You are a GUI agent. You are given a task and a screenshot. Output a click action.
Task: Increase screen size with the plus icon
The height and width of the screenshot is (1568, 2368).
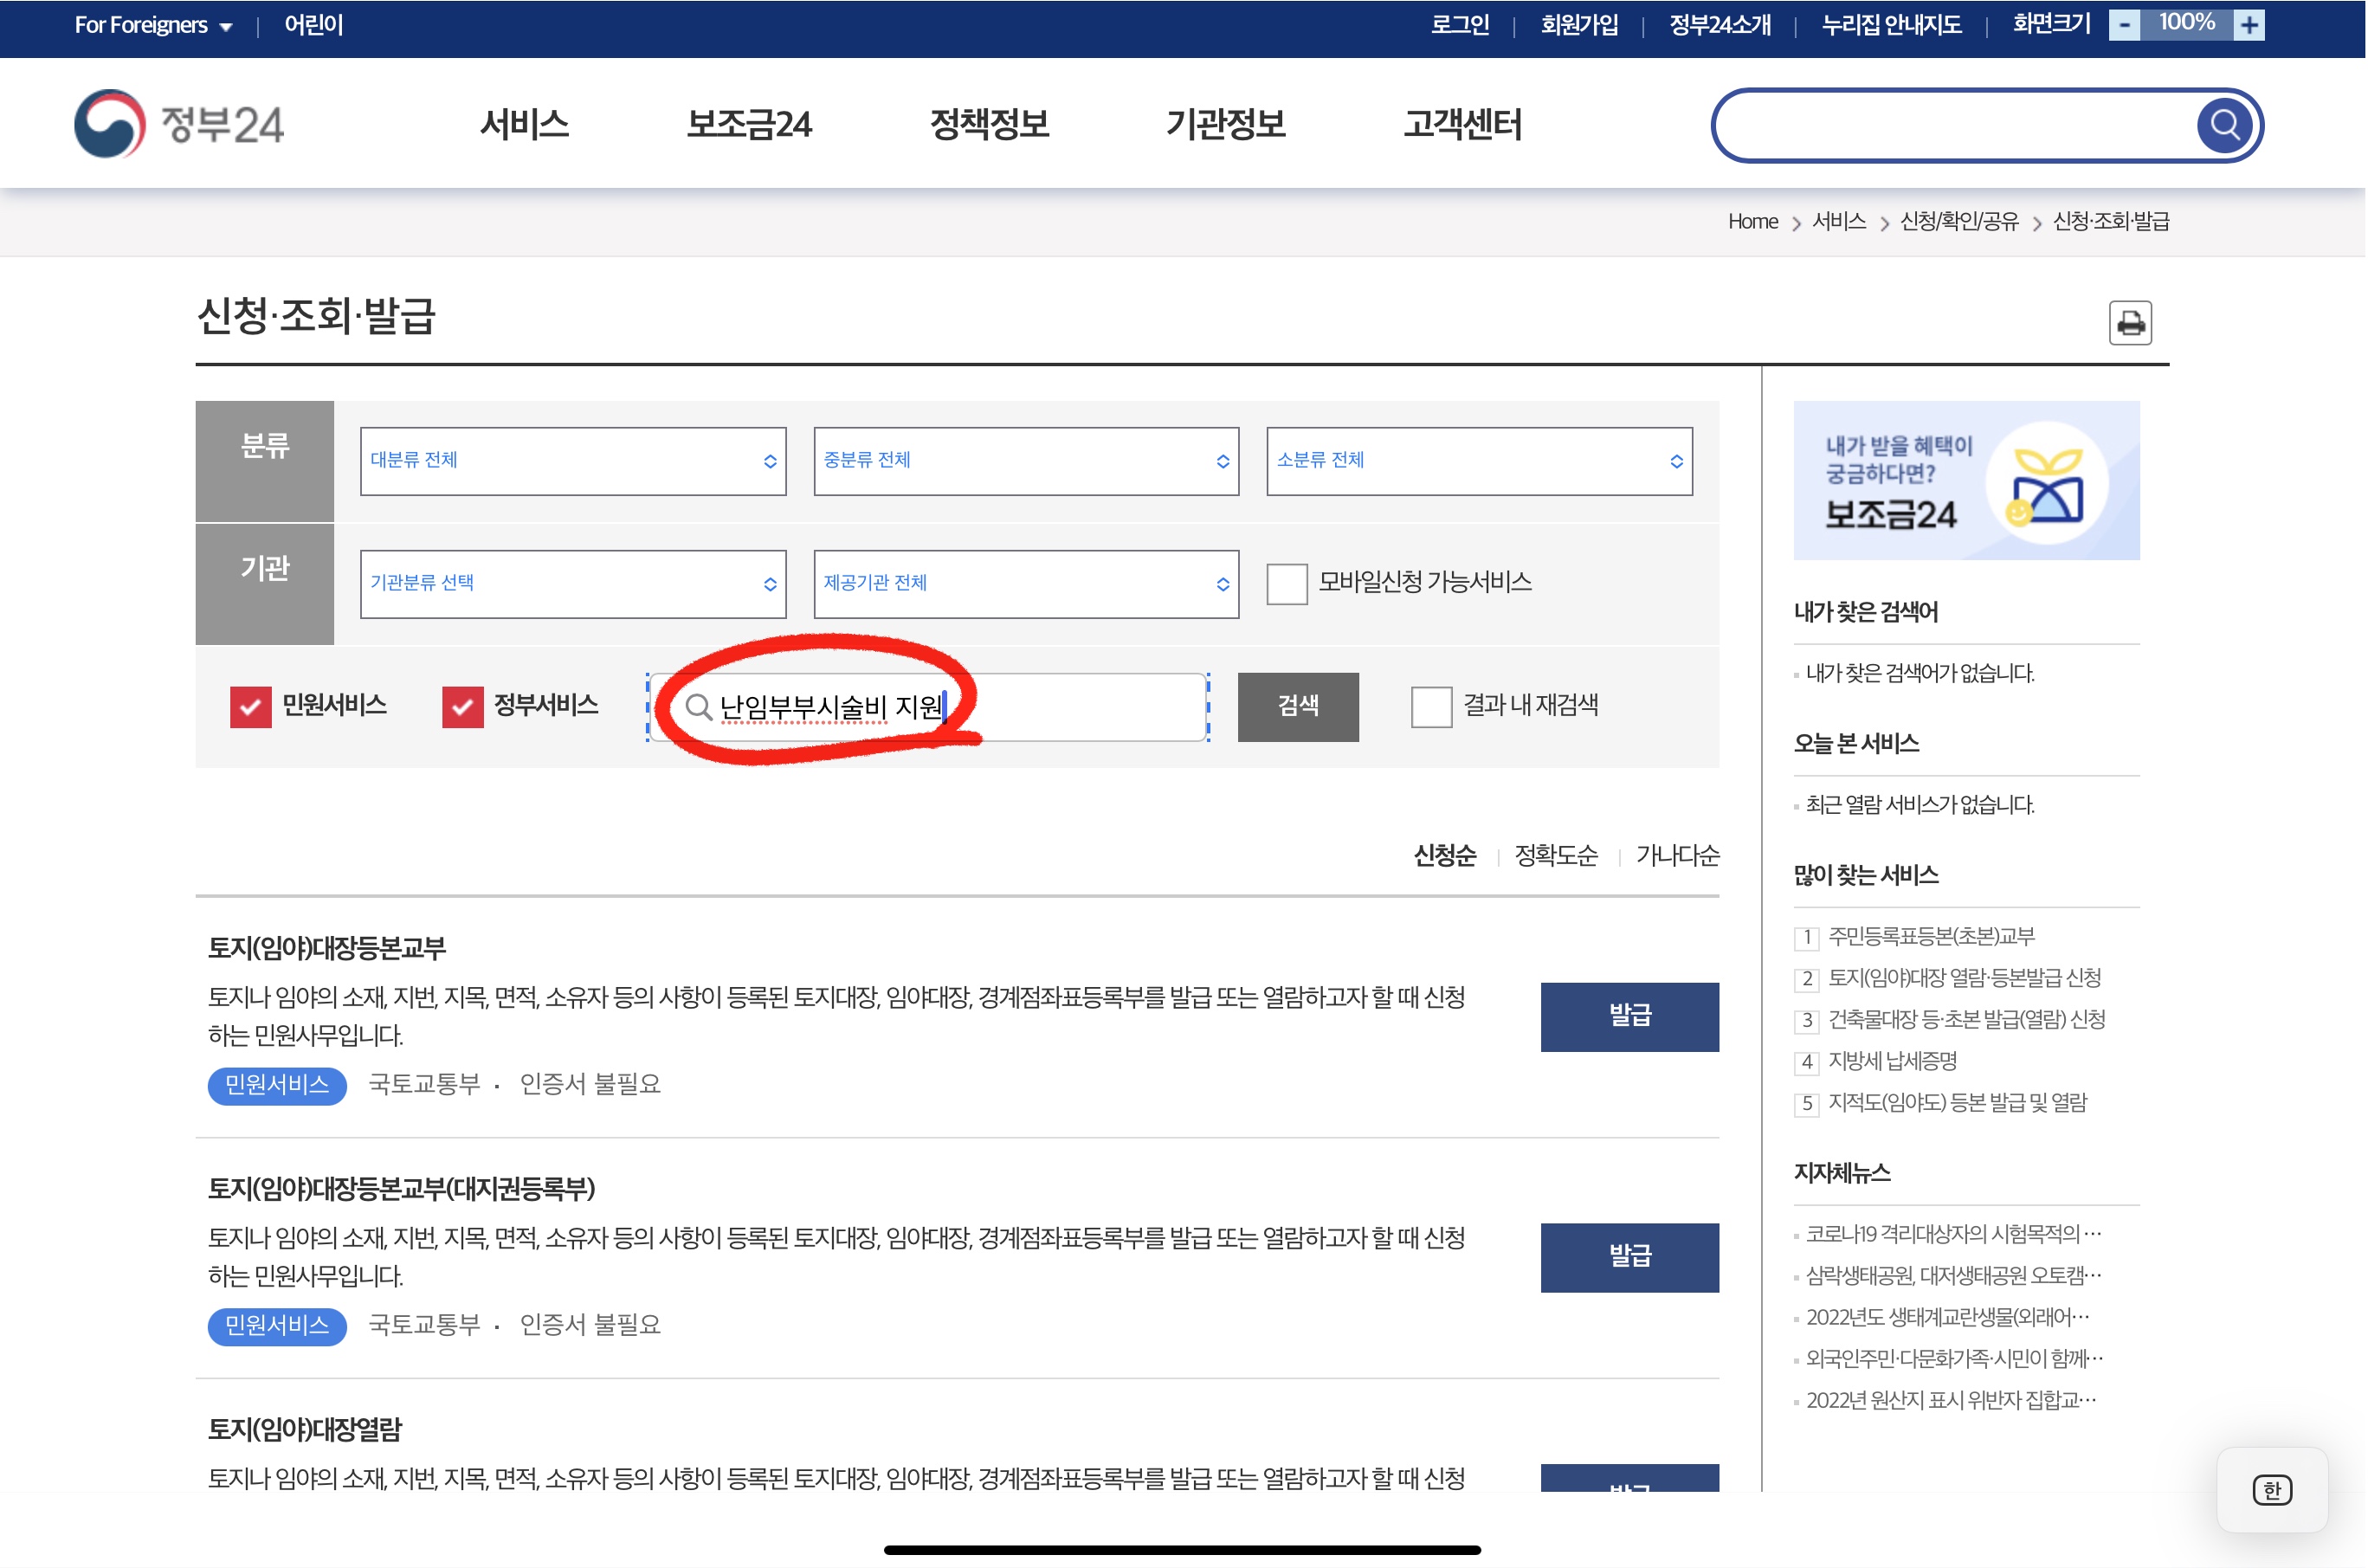pos(2249,24)
